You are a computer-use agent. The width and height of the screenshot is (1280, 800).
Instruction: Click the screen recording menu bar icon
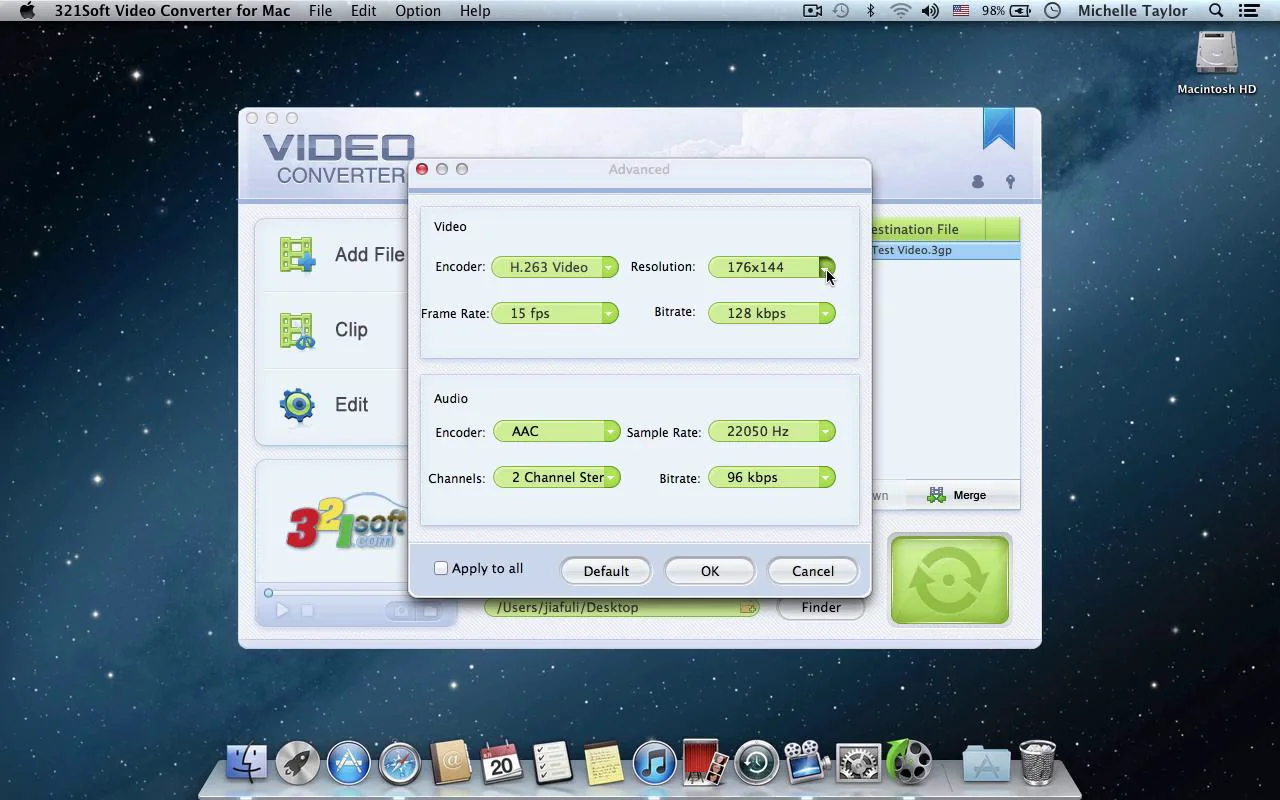tap(812, 11)
